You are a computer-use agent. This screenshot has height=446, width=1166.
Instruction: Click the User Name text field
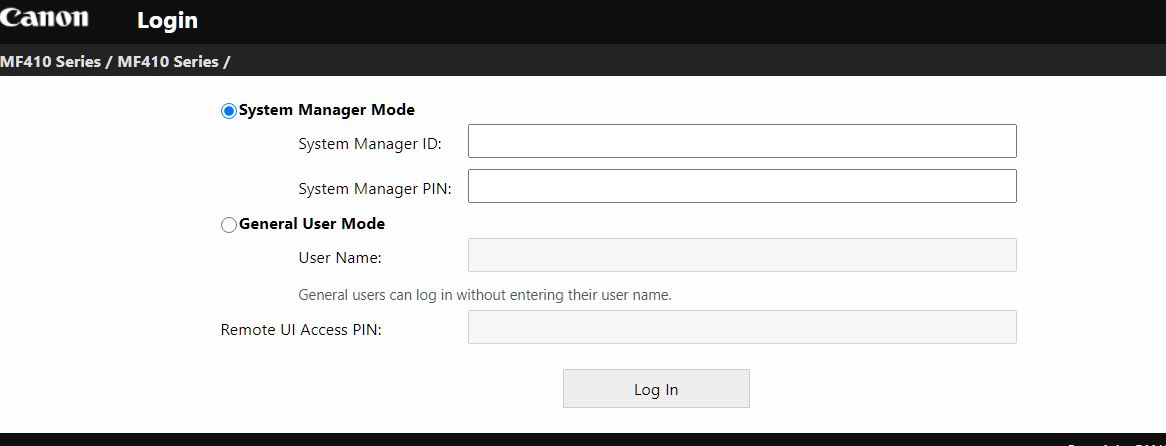point(742,255)
